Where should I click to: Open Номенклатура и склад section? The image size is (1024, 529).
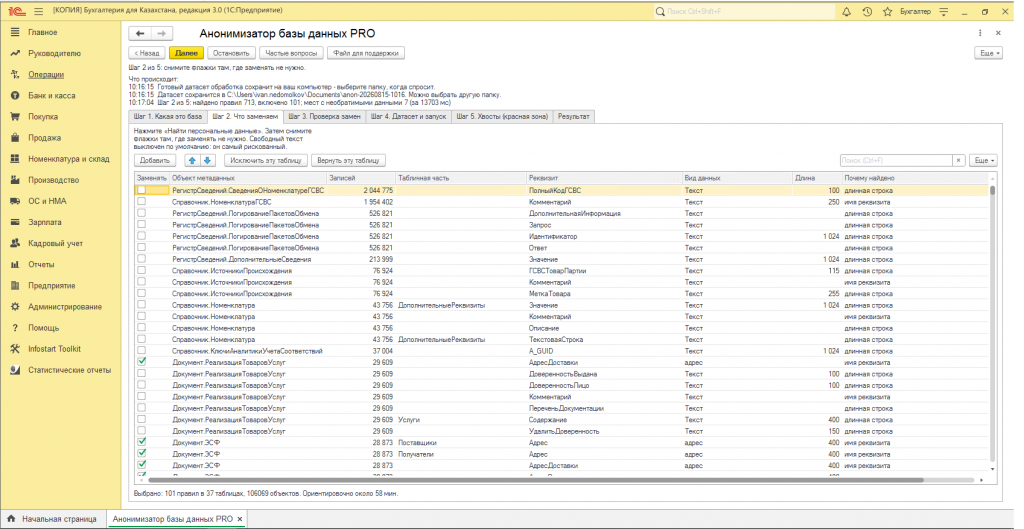click(x=69, y=159)
